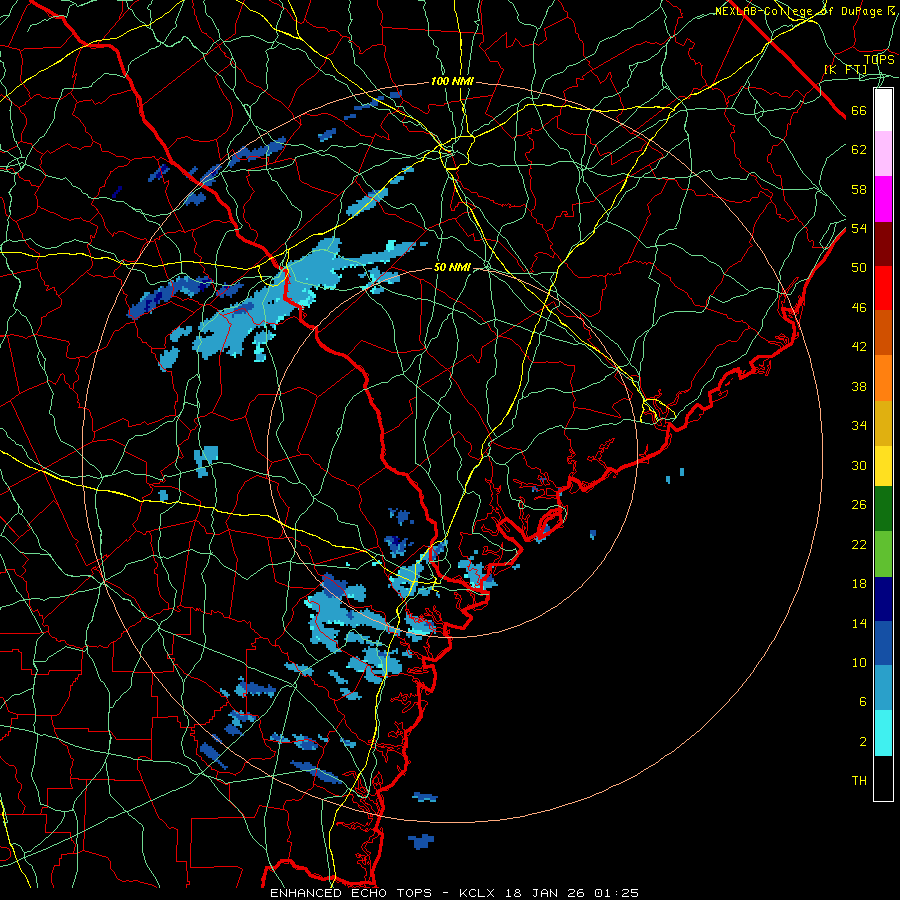The height and width of the screenshot is (900, 900).
Task: Select the dark green legend swatch
Action: (883, 509)
